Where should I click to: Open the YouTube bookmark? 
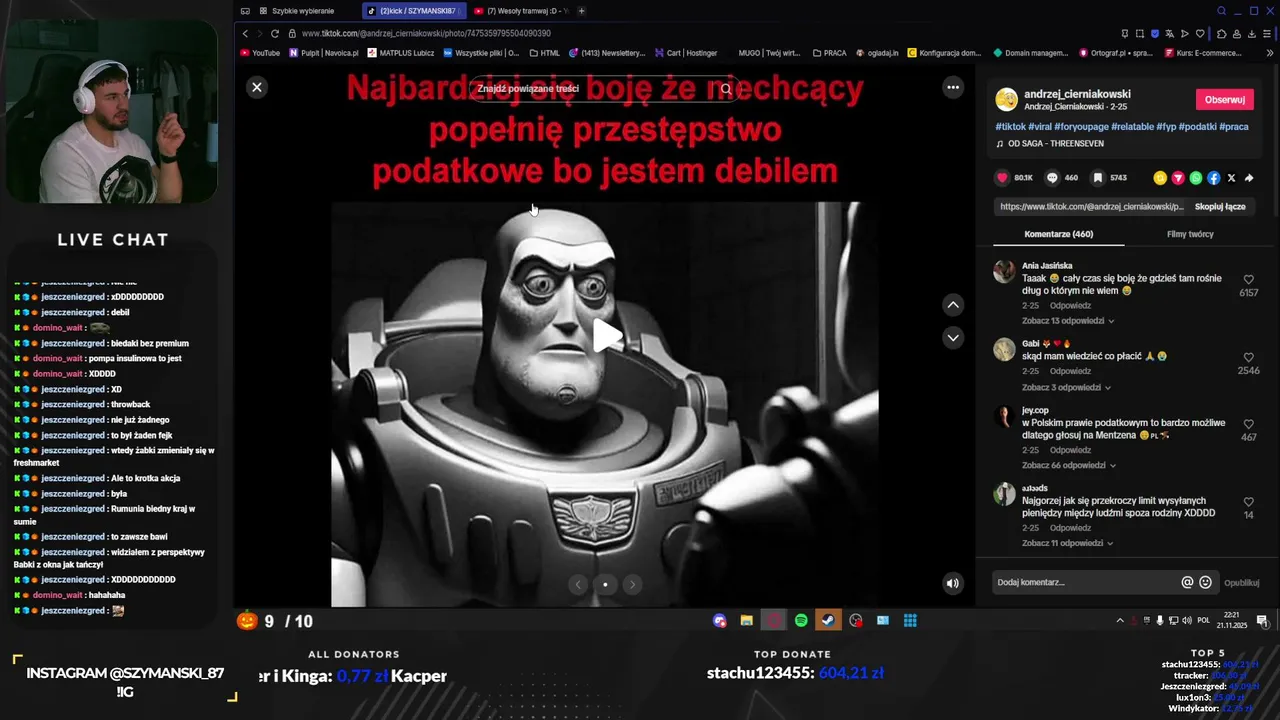point(260,53)
